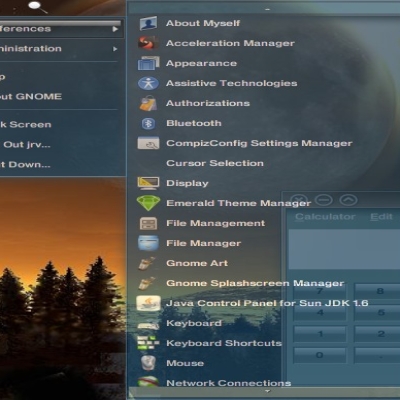Choose Log Out jrv... entry
This screenshot has height=400, width=400.
click(25, 145)
